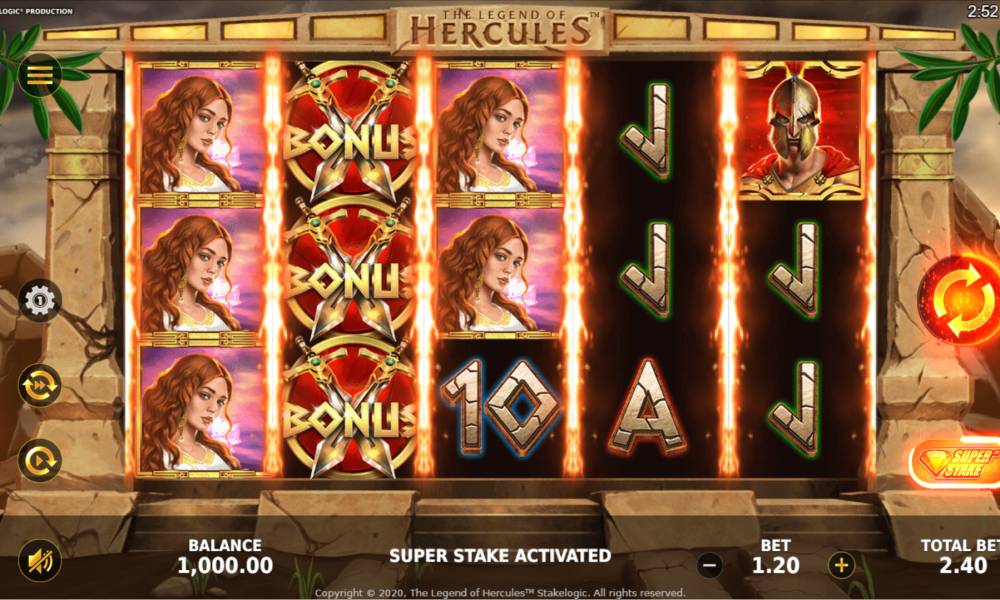The height and width of the screenshot is (600, 1000).
Task: Click the top woman symbol on reel one
Action: coord(201,131)
